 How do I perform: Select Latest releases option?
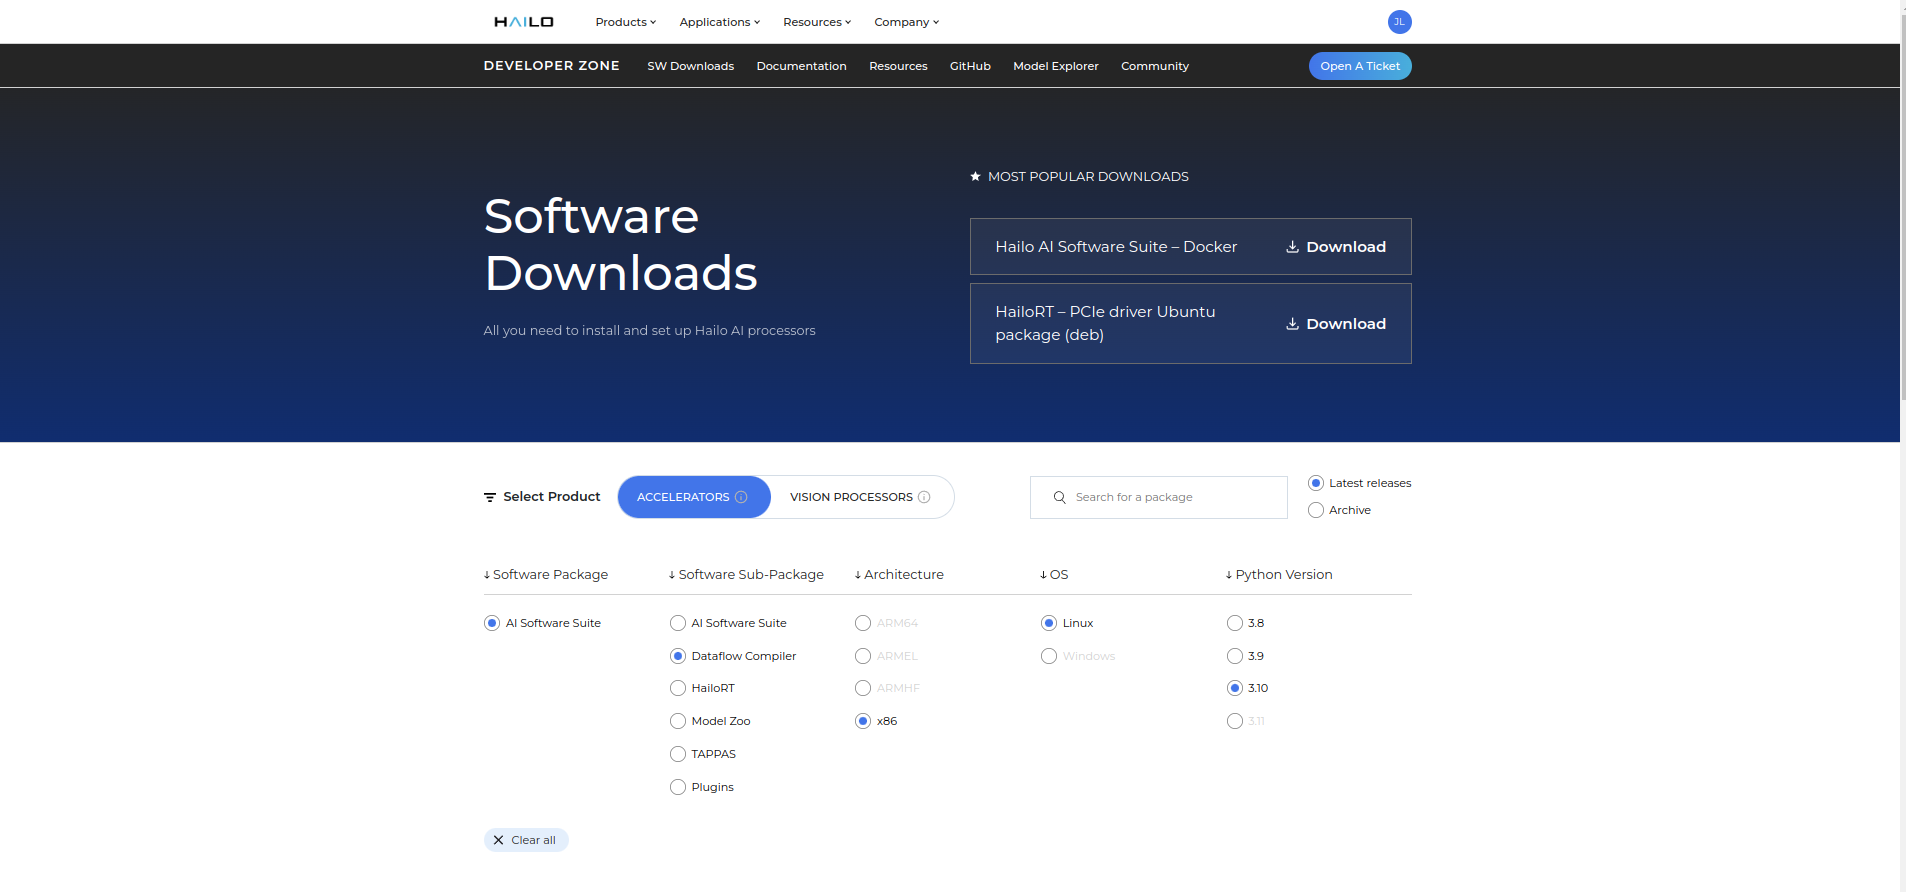pos(1316,483)
